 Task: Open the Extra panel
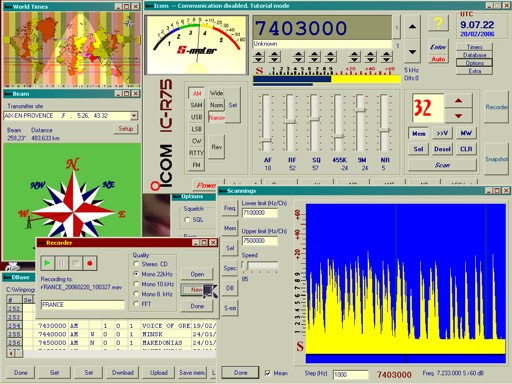coord(474,71)
